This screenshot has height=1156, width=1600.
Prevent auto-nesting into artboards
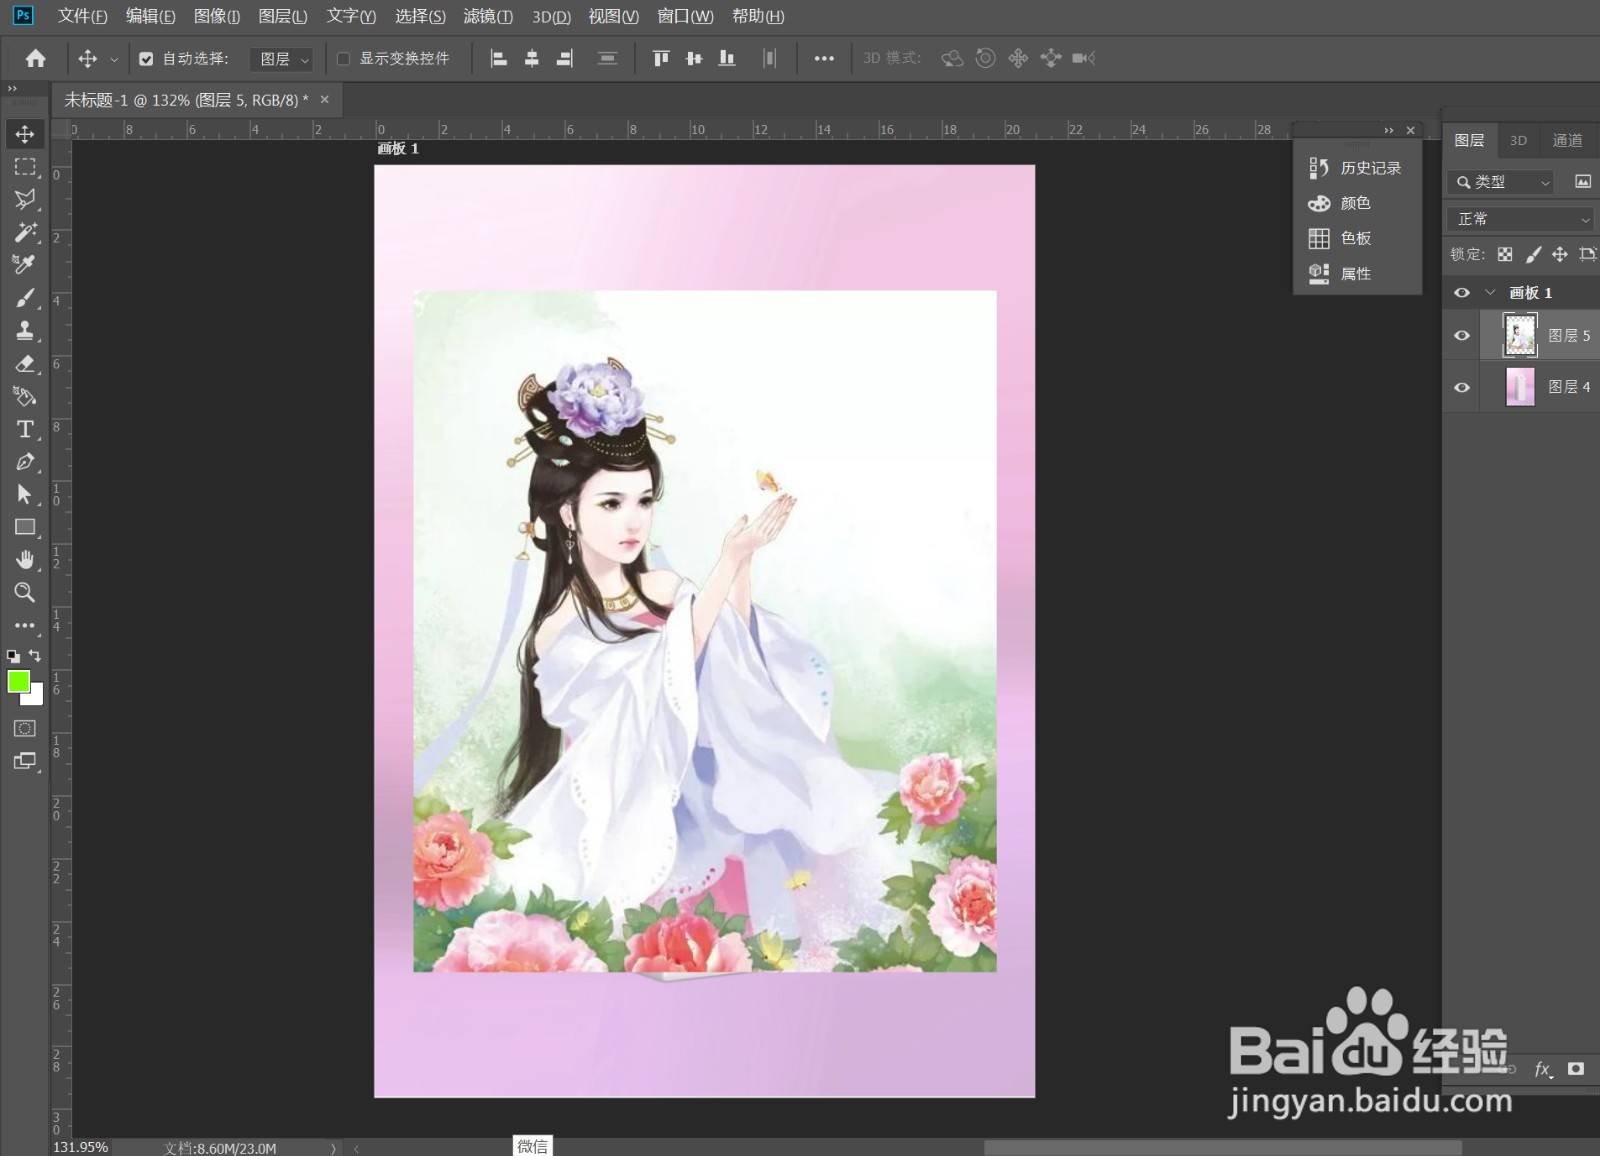tap(1587, 254)
